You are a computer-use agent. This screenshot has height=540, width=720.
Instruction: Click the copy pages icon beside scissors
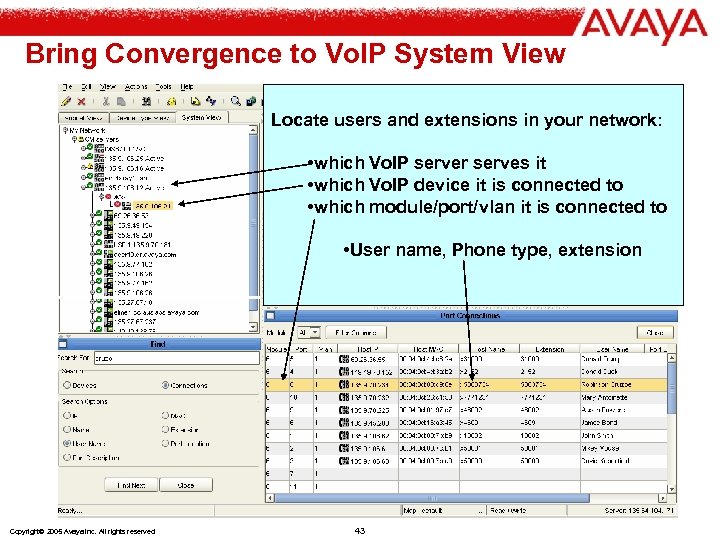click(x=121, y=101)
